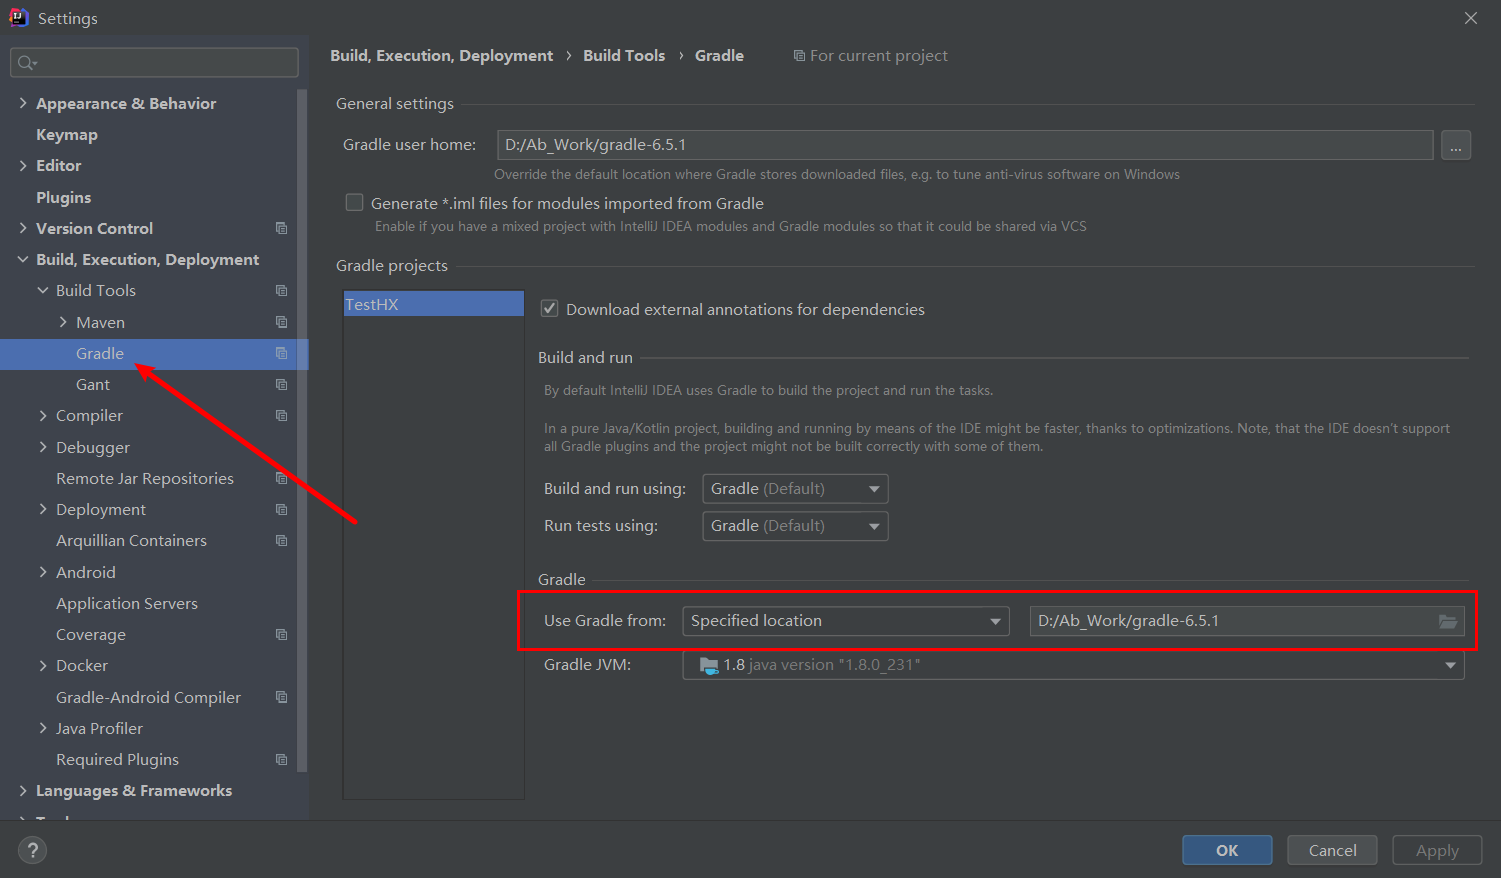Click the settings tree scrollbar
The image size is (1501, 878).
pos(302,430)
